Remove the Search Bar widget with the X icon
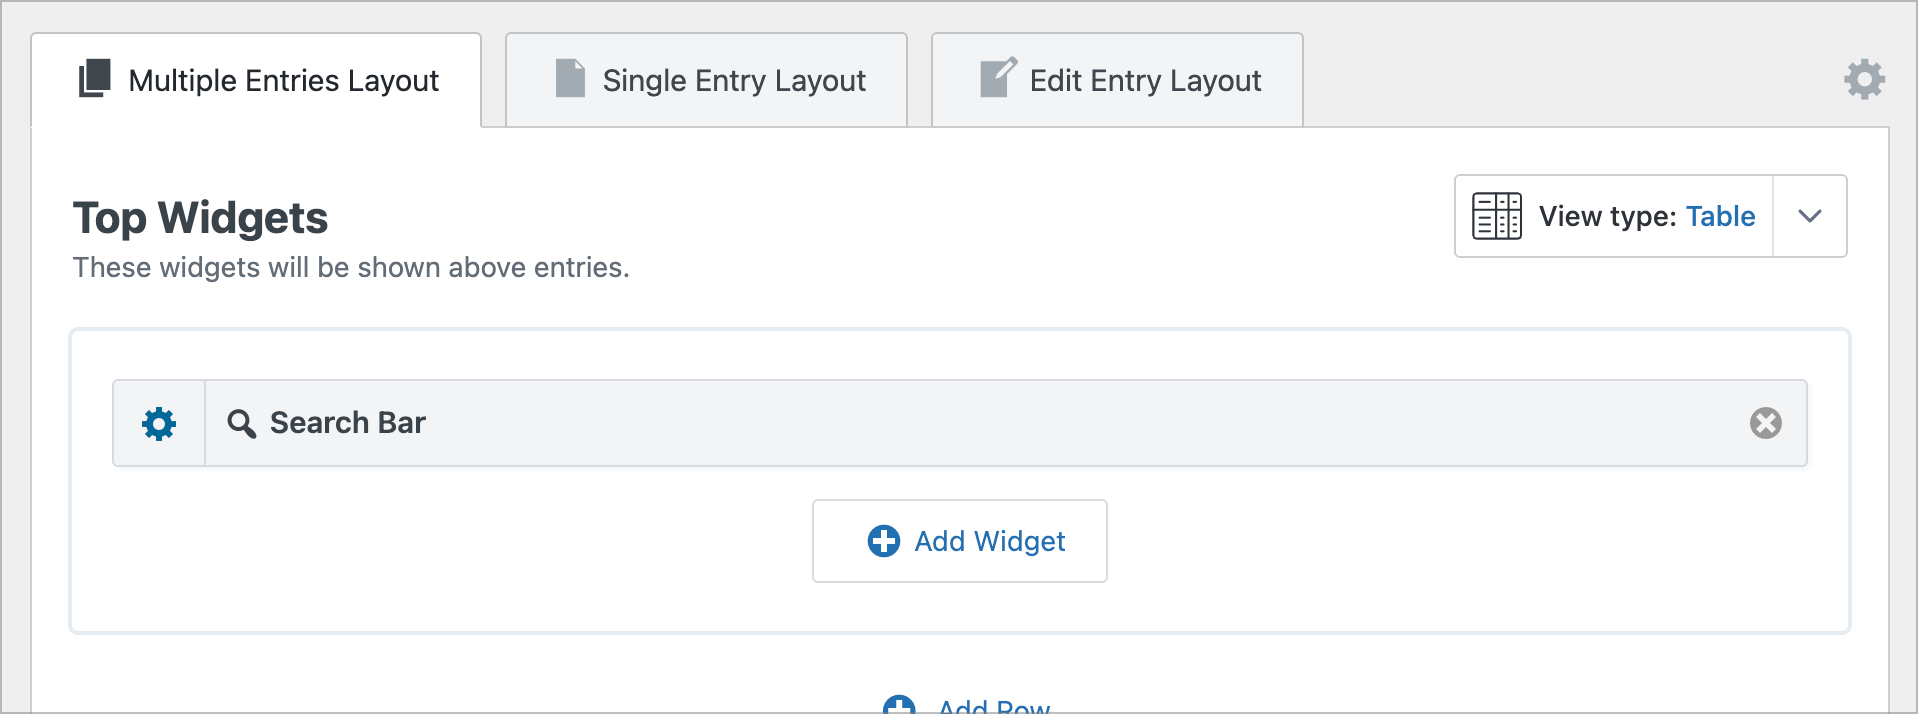This screenshot has height=714, width=1918. 1764,423
